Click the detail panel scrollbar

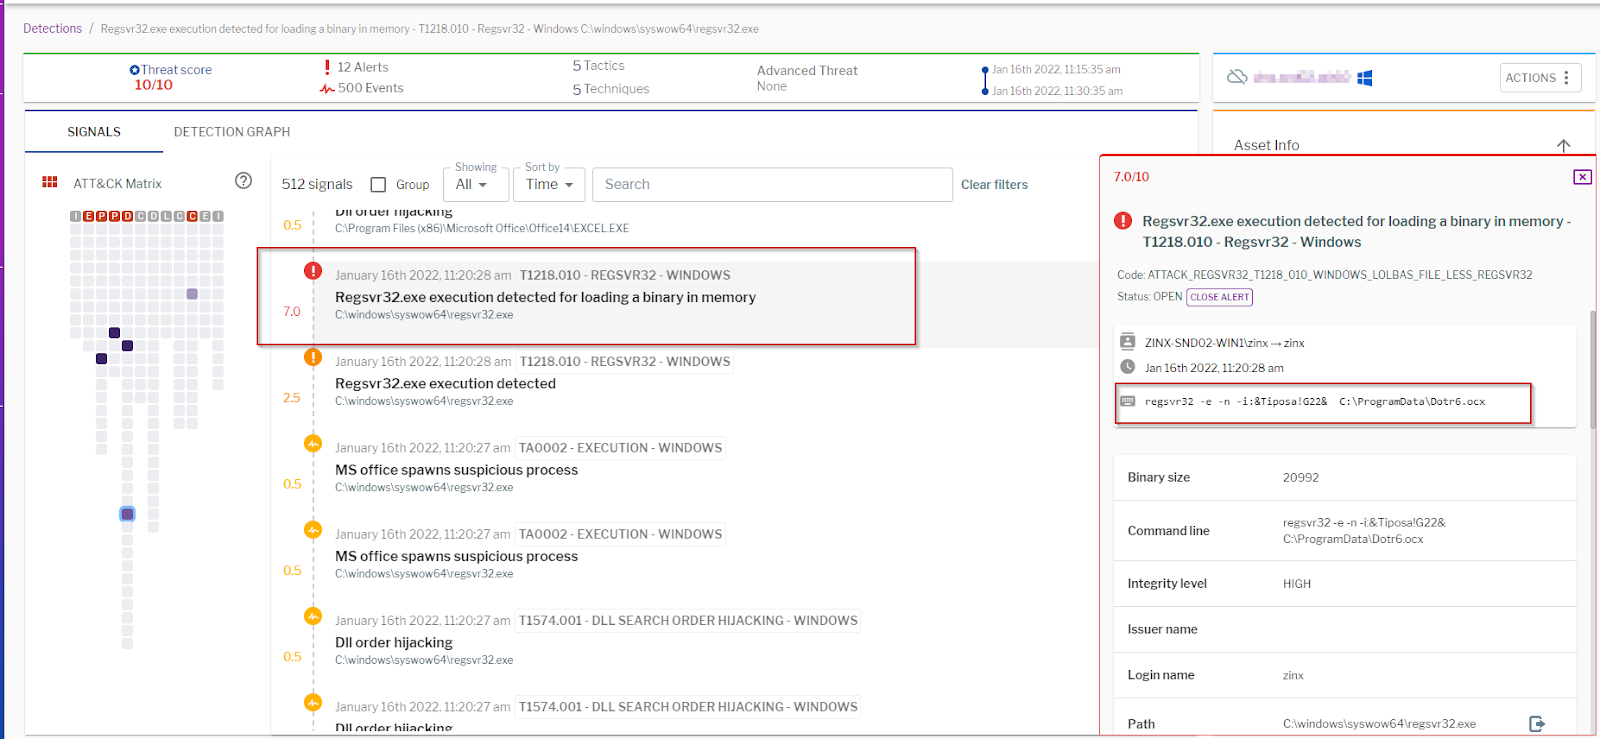click(1594, 370)
